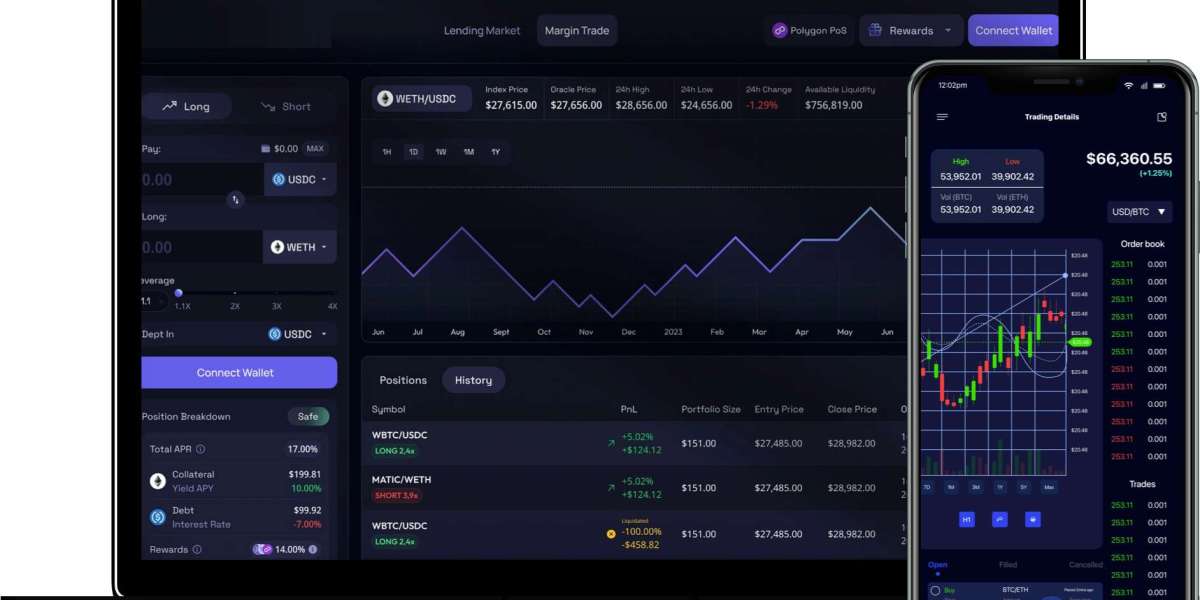Switch to the Long position toggle

coord(186,106)
